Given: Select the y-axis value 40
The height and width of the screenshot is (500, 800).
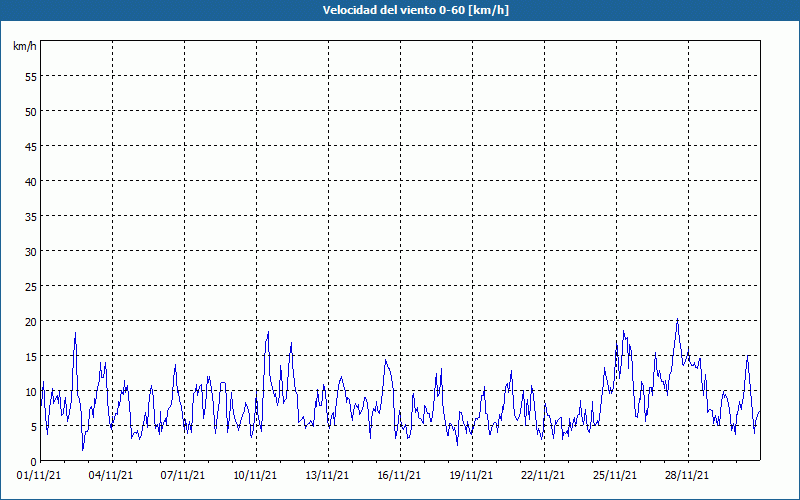Looking at the screenshot, I should click(31, 182).
